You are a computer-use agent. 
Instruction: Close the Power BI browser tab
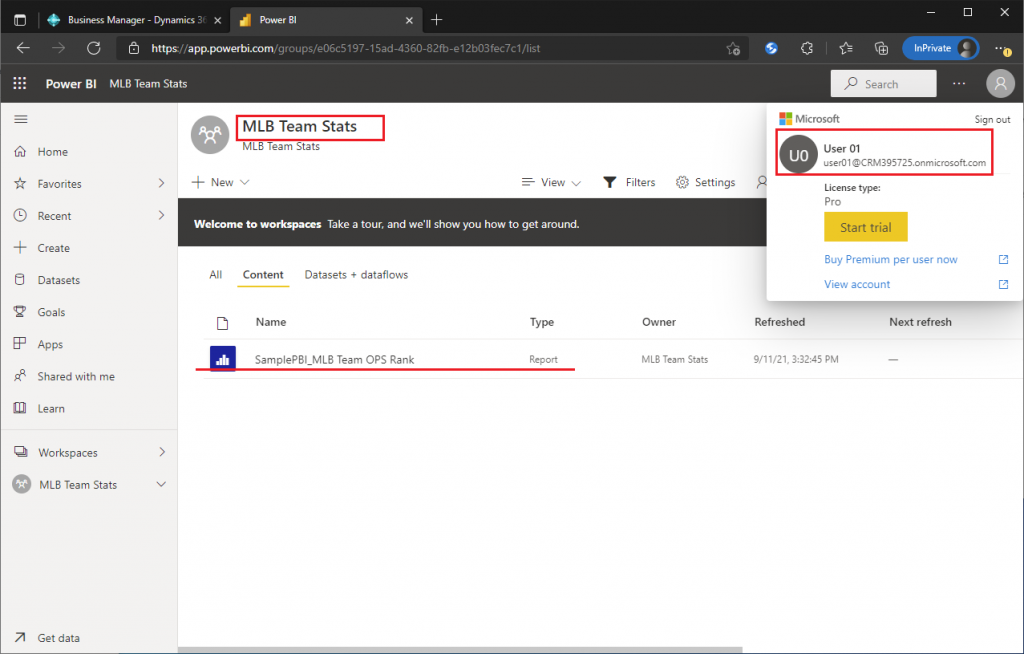409,20
